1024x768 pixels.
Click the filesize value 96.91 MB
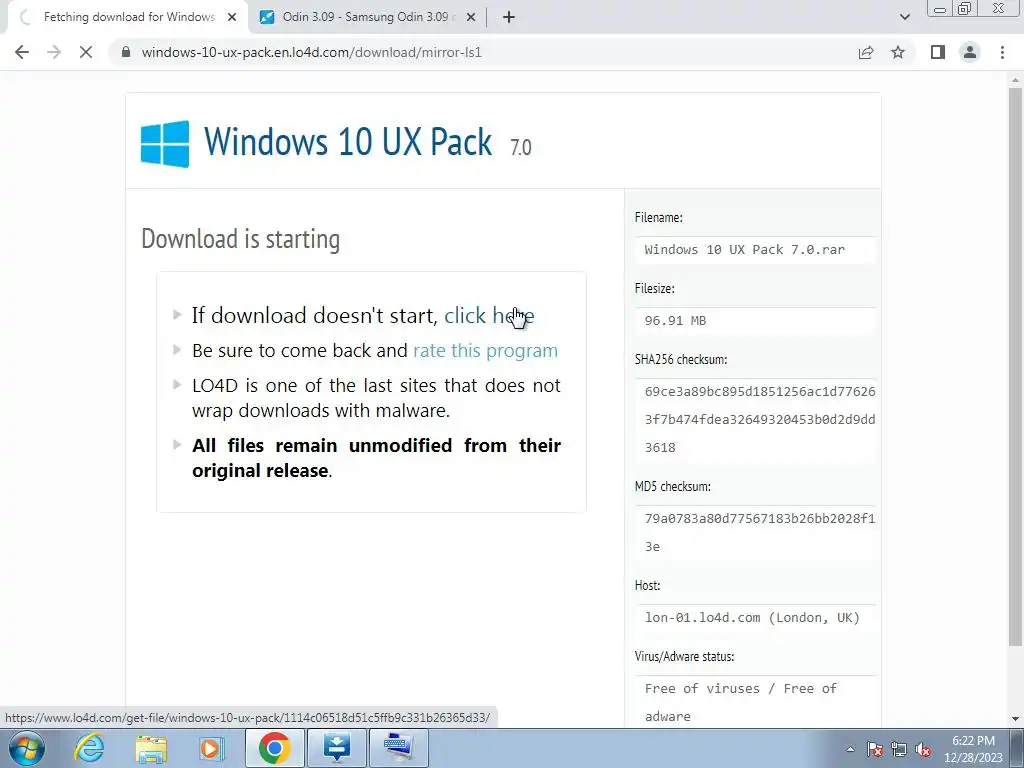675,321
